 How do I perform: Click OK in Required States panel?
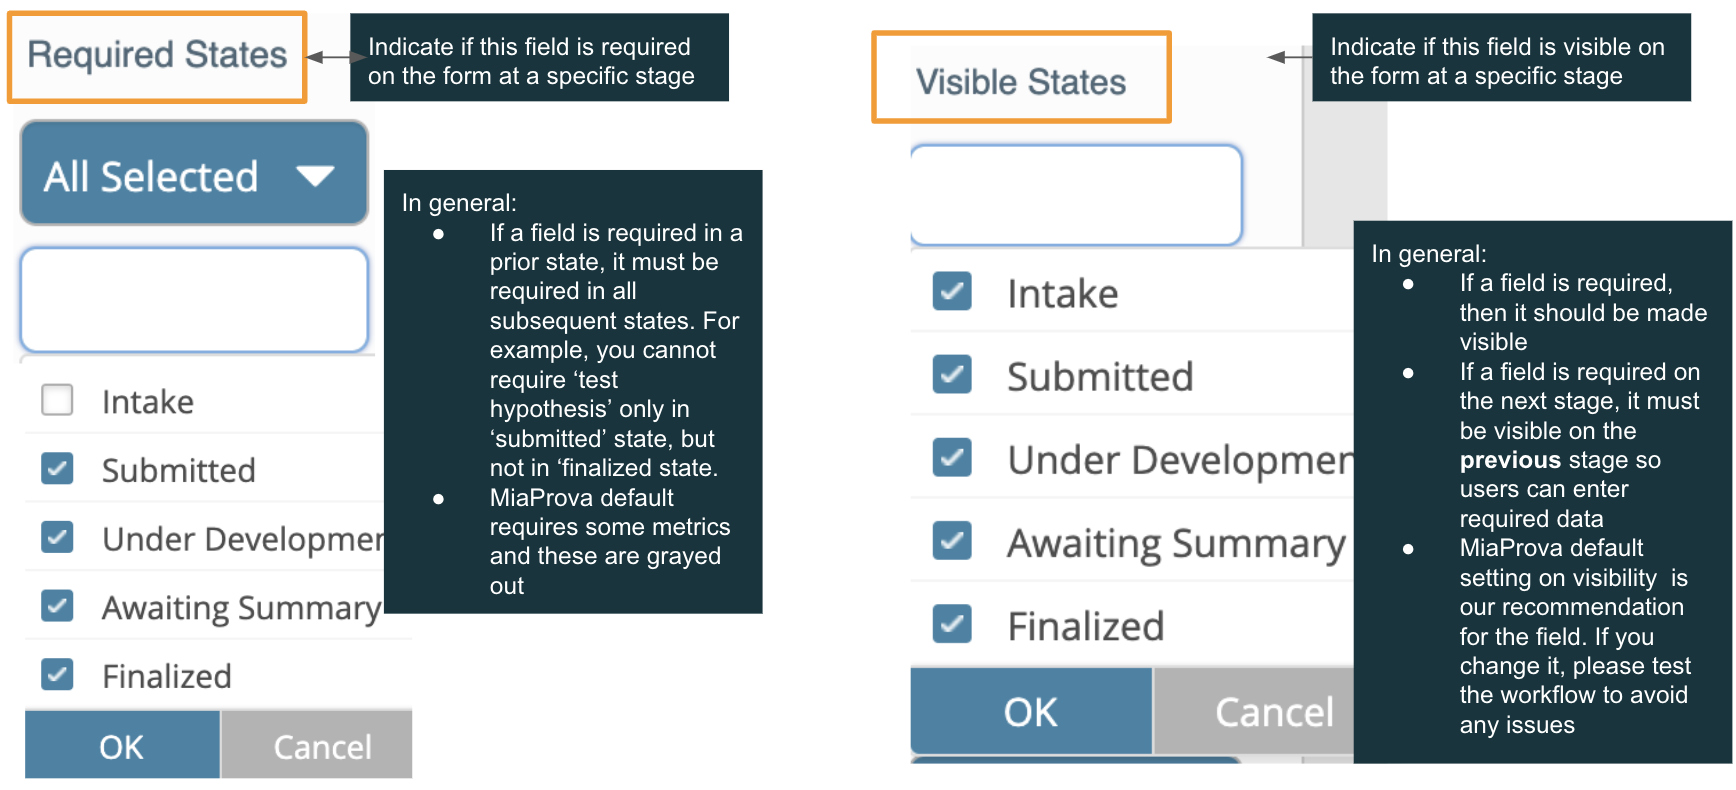[x=122, y=745]
